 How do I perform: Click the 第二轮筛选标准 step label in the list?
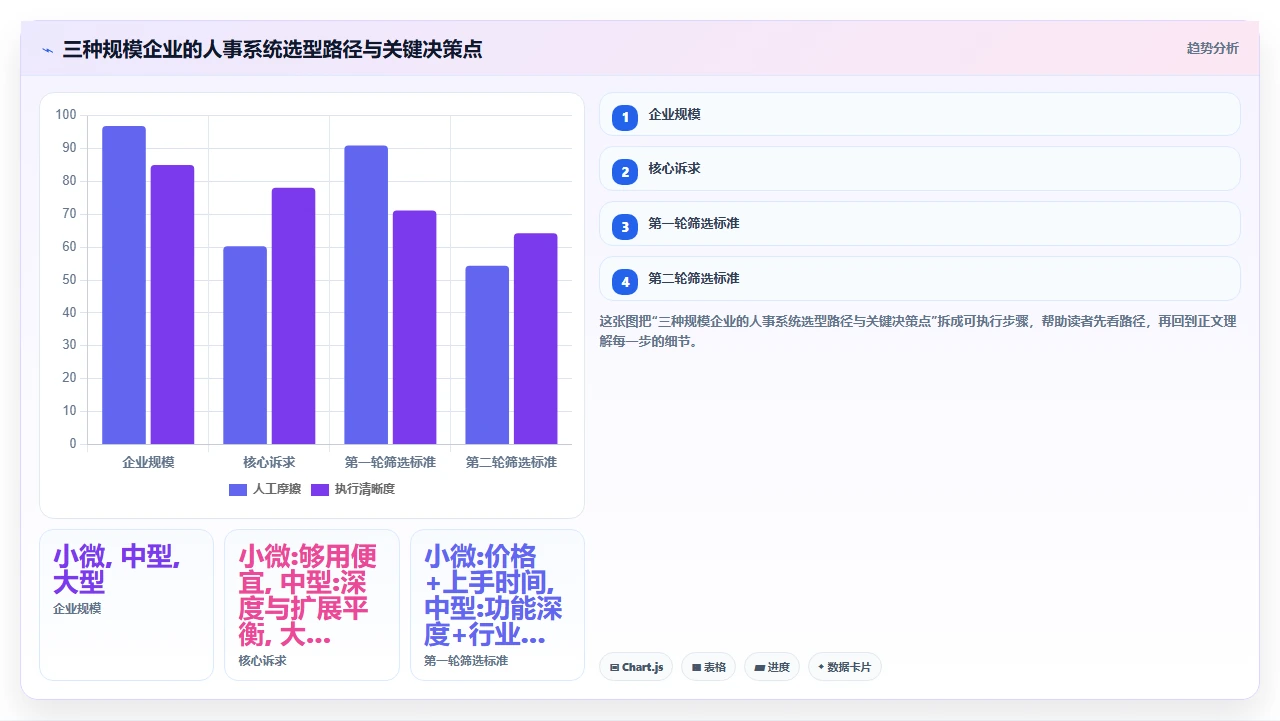coord(694,279)
